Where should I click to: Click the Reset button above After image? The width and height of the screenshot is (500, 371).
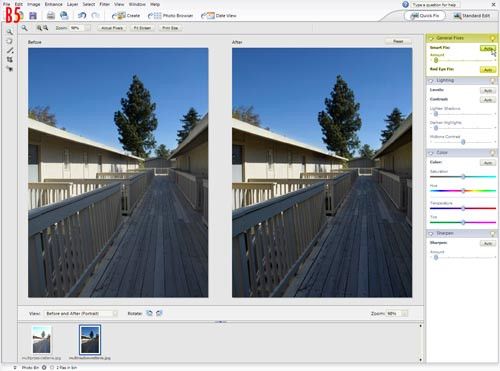point(398,42)
